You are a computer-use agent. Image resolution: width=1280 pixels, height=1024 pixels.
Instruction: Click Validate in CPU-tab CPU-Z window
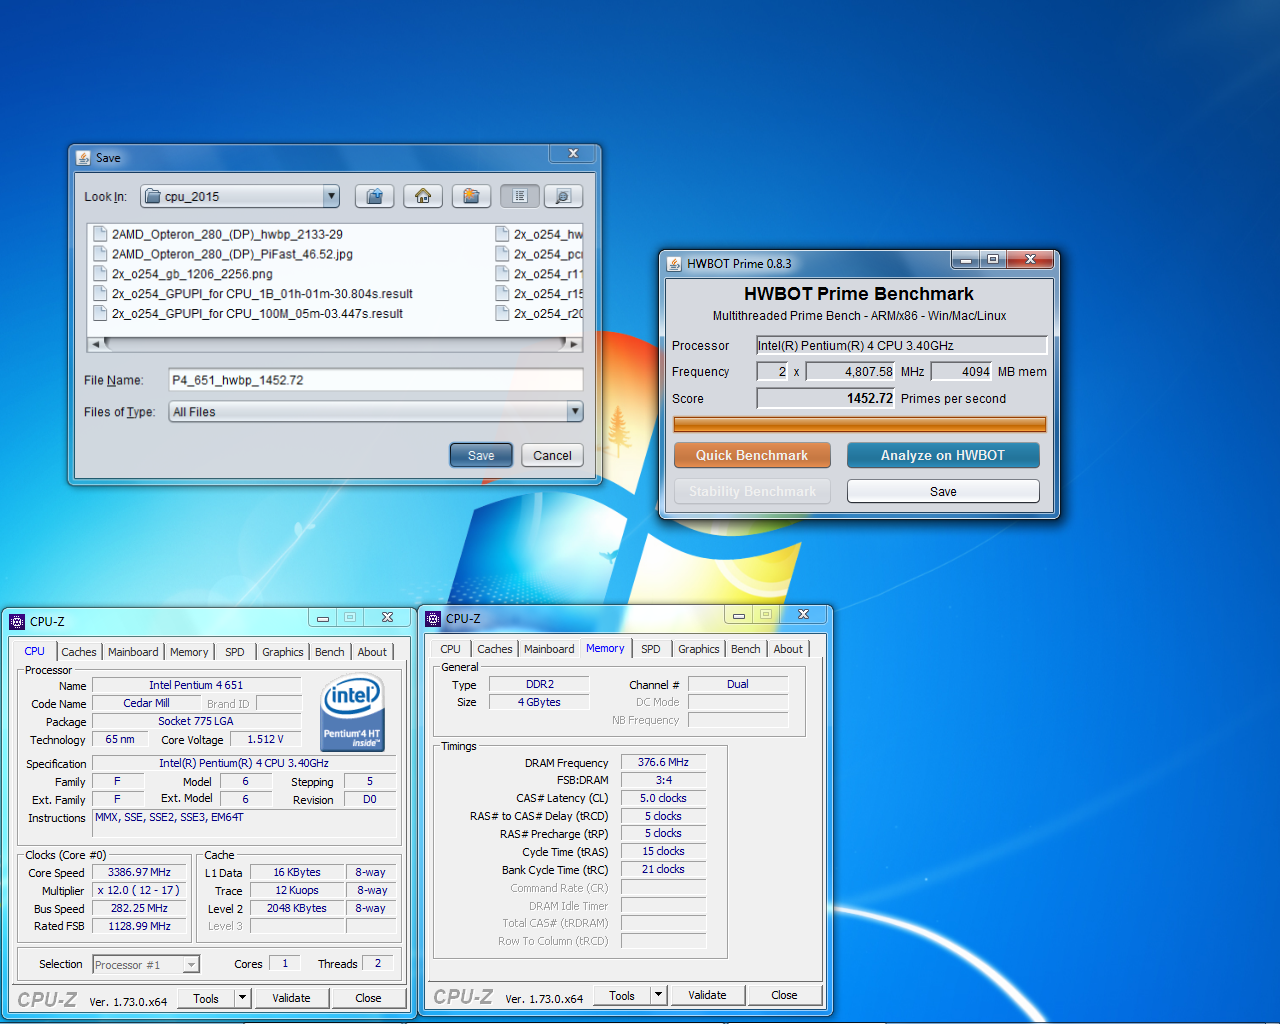point(291,998)
